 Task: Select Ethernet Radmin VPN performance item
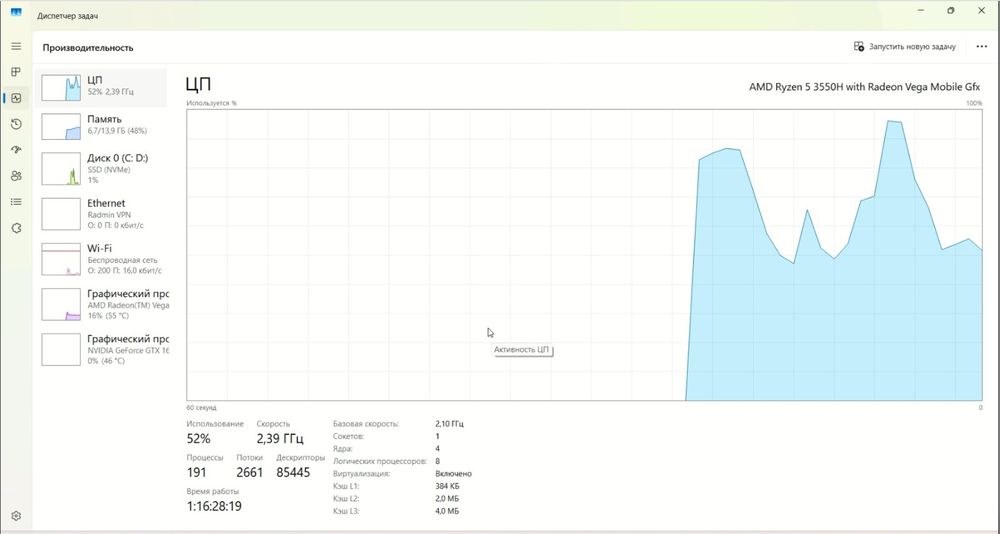coord(103,214)
